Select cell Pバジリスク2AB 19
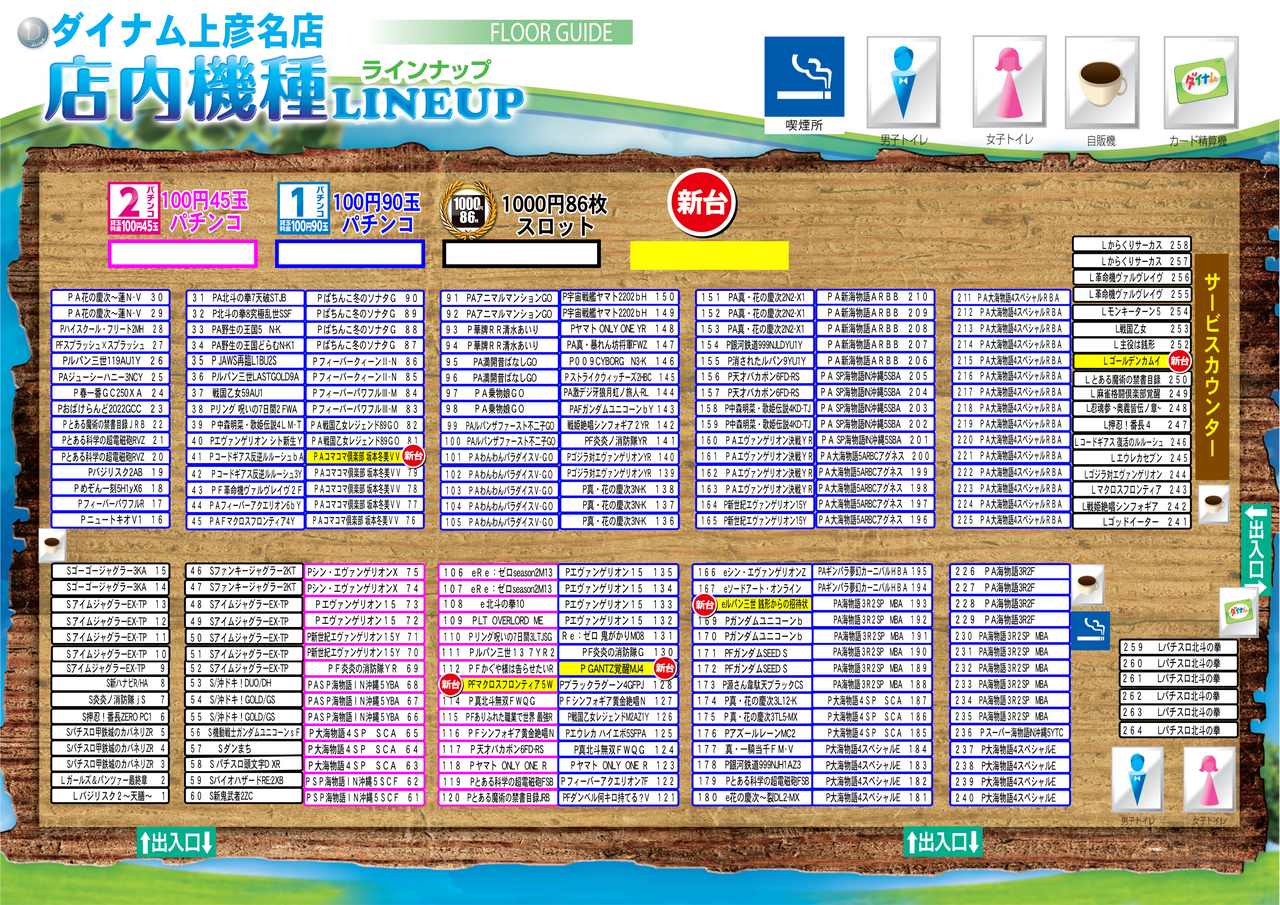The width and height of the screenshot is (1280, 905). click(110, 472)
